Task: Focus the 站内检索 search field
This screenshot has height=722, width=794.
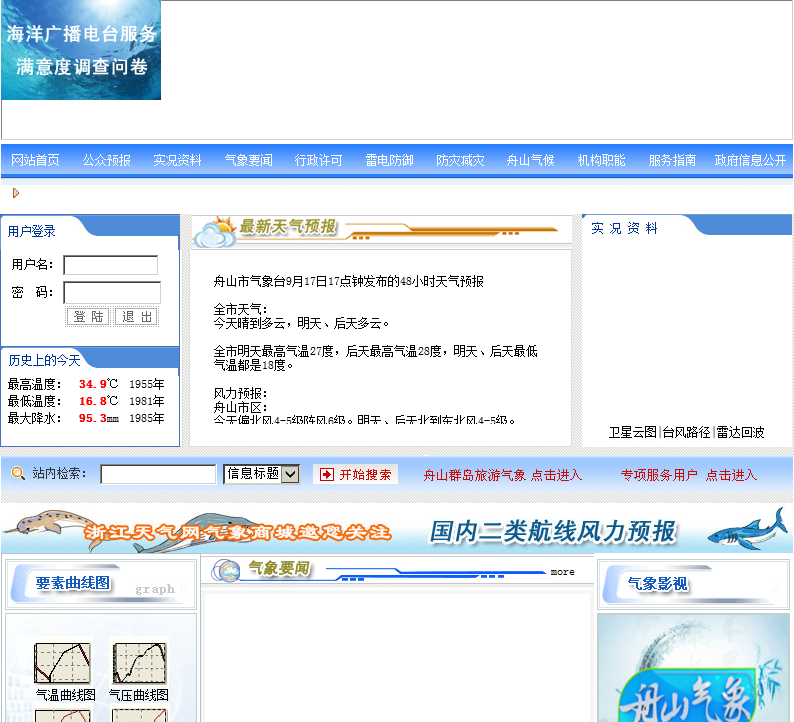Action: pos(158,474)
